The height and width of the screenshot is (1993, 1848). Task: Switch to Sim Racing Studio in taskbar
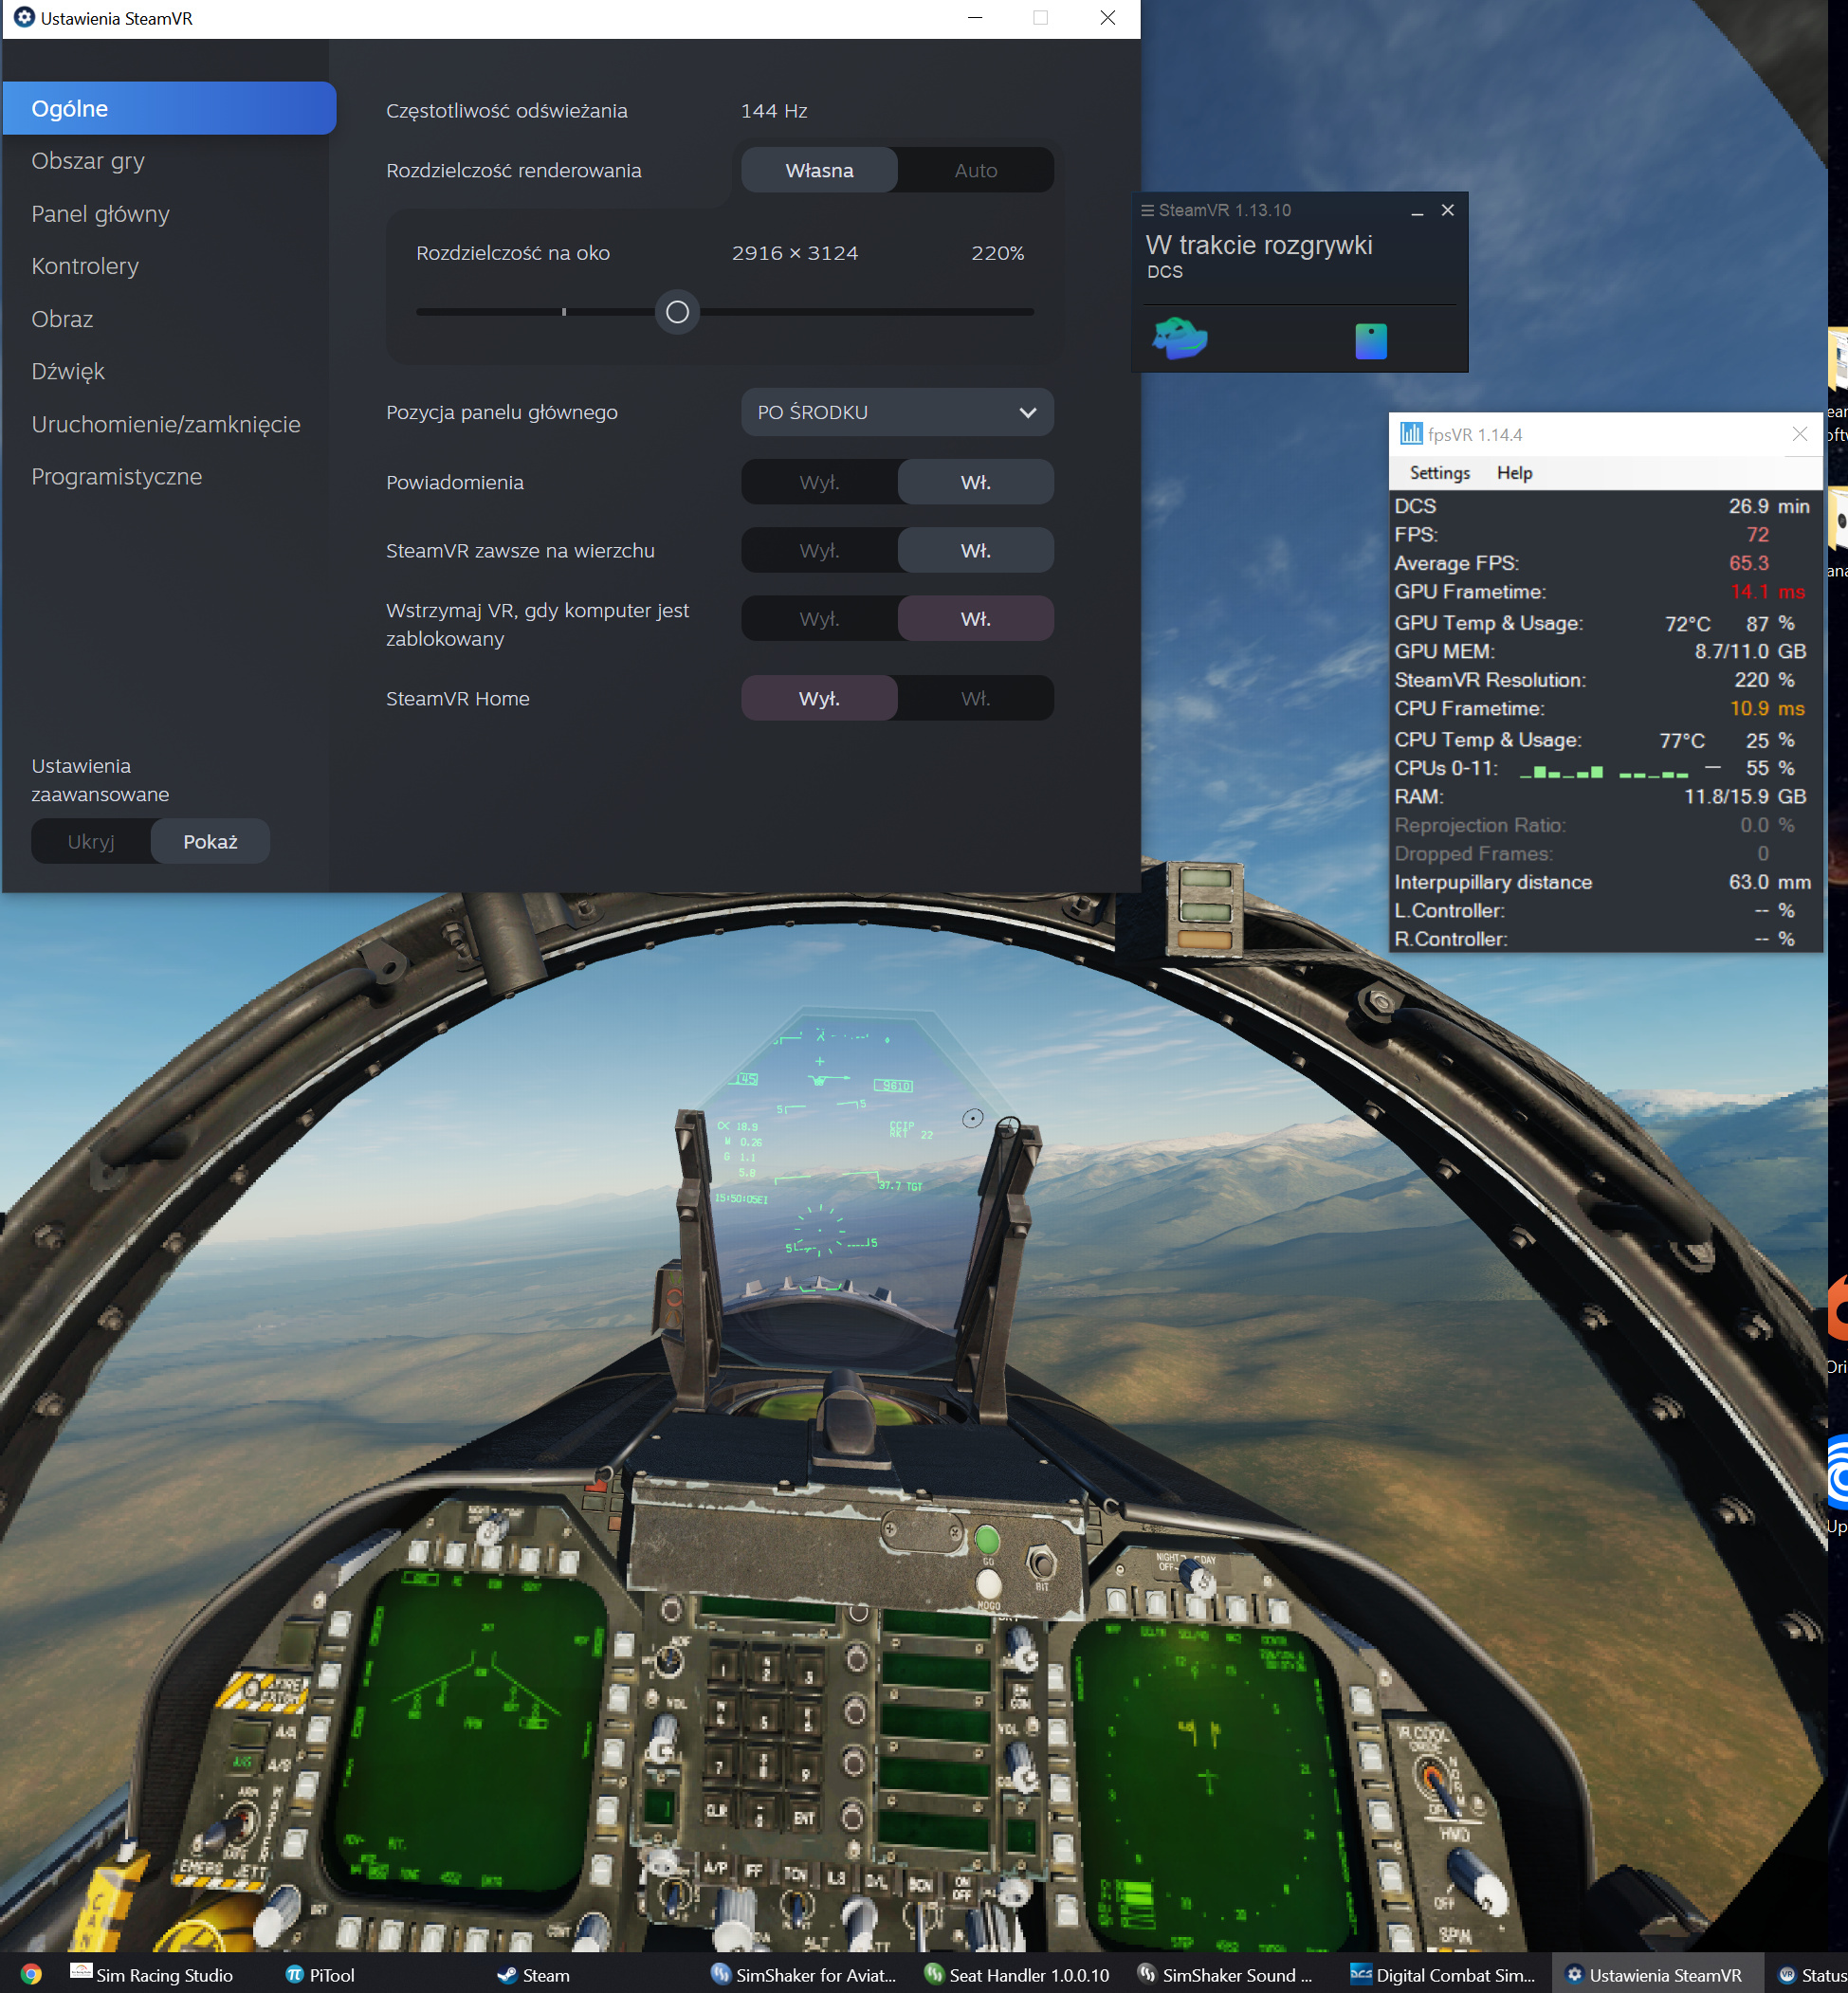coord(151,1975)
